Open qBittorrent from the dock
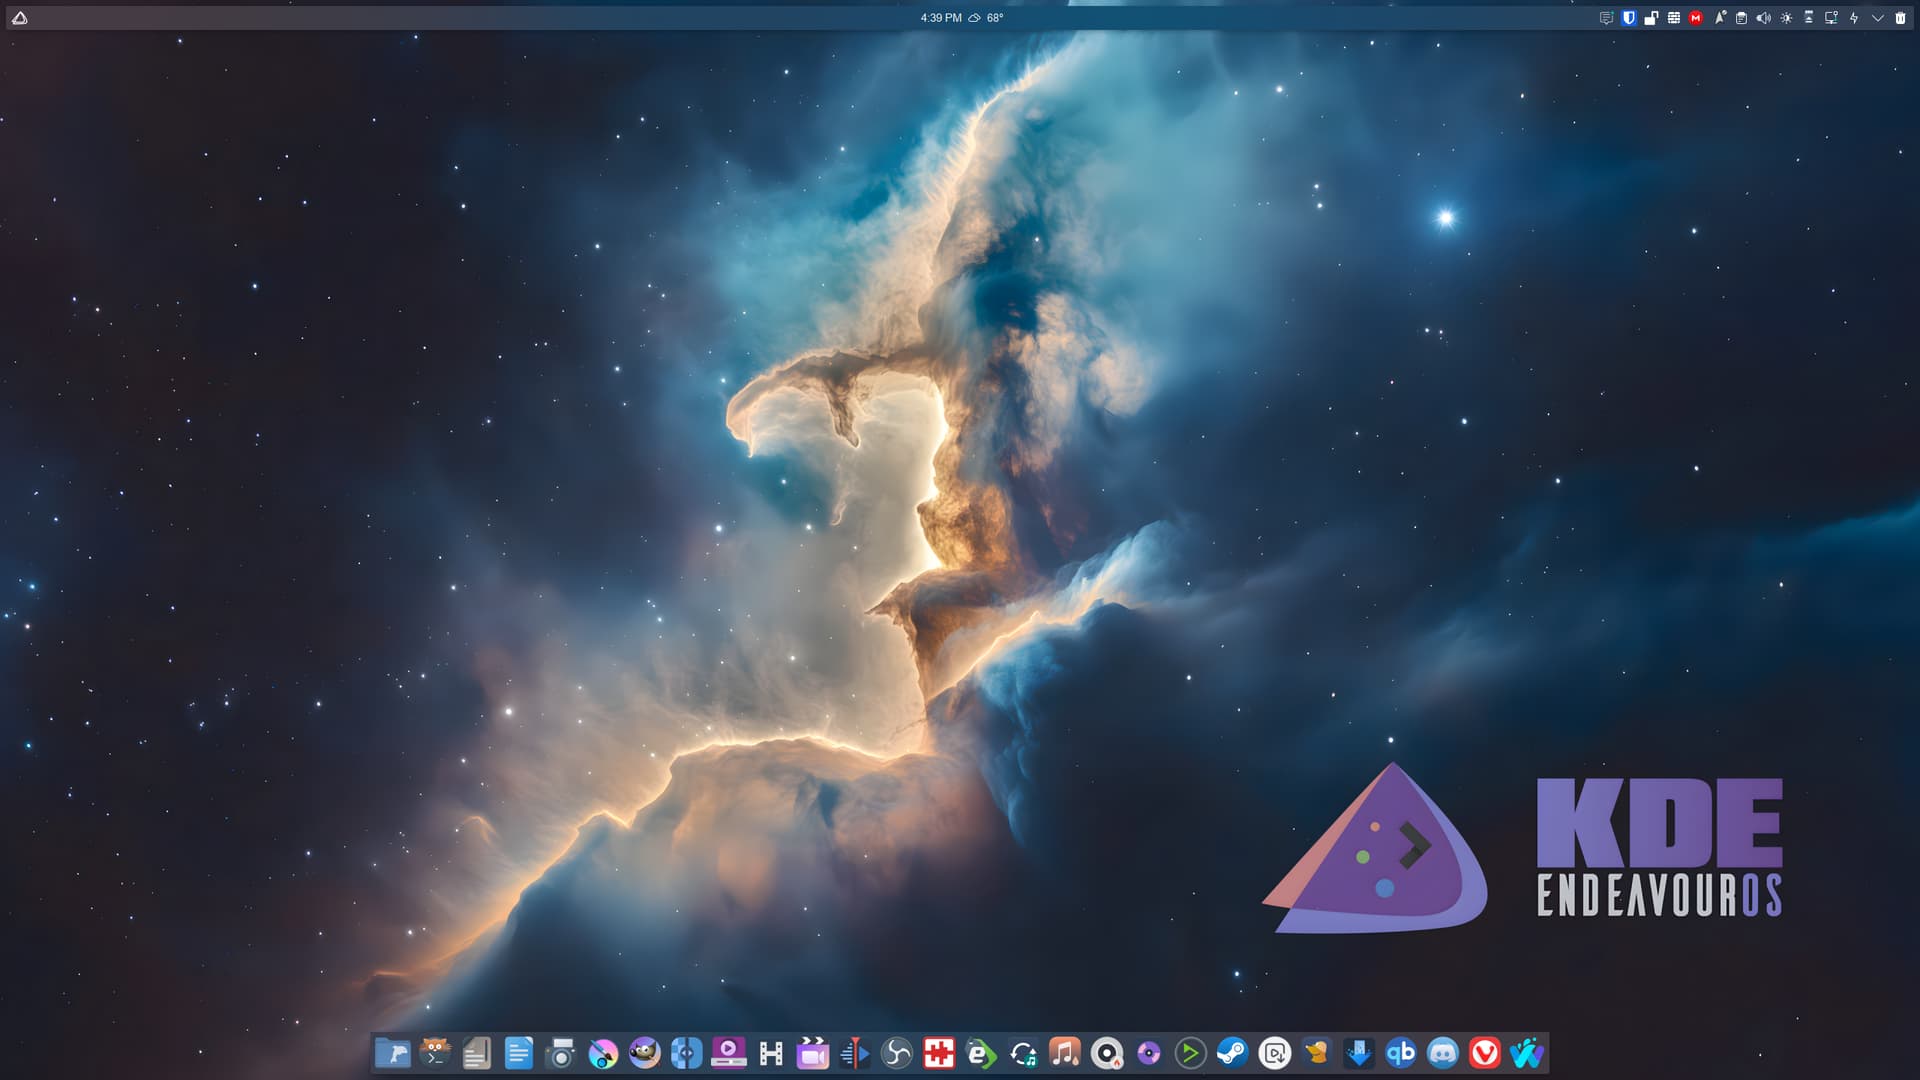This screenshot has width=1920, height=1080. 1401,1053
